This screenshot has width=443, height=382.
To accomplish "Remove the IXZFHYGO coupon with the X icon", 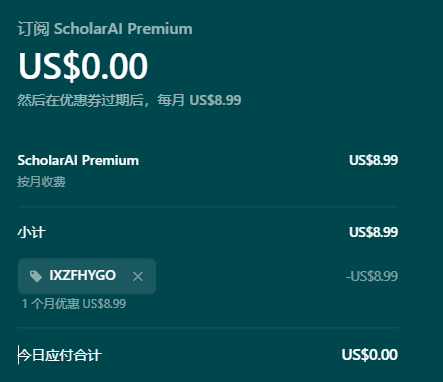I will tap(138, 276).
